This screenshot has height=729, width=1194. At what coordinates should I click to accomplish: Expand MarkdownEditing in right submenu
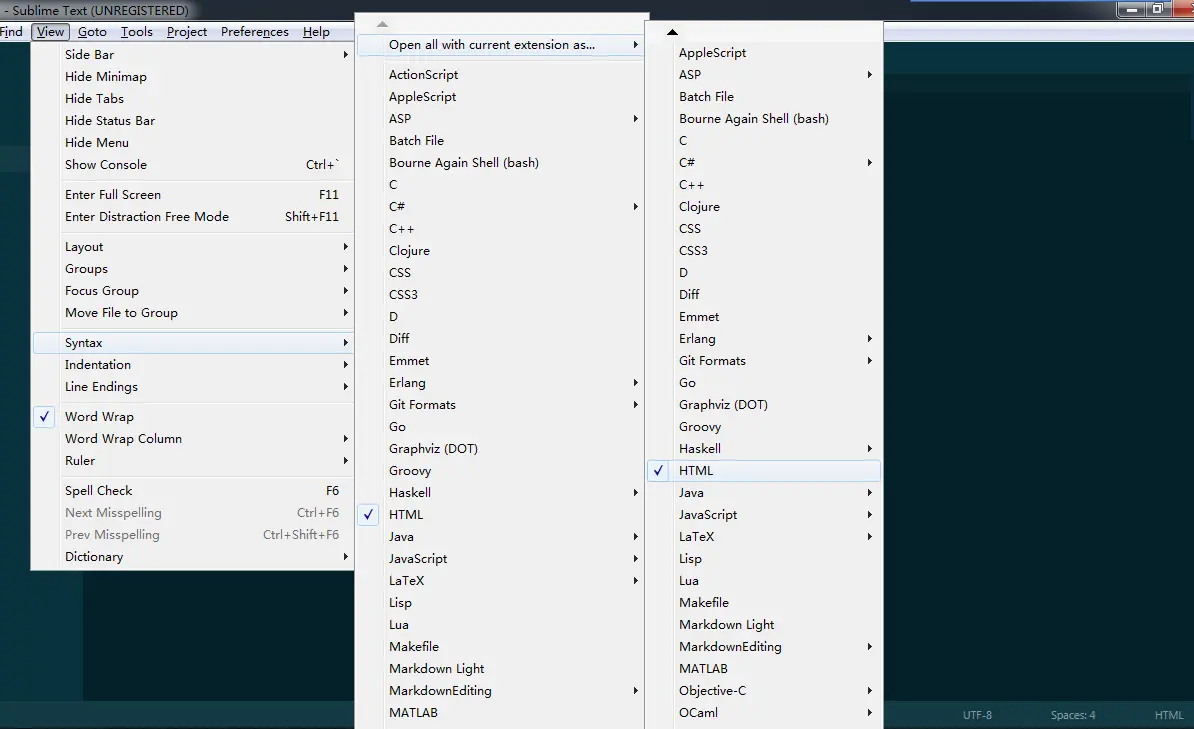point(764,647)
